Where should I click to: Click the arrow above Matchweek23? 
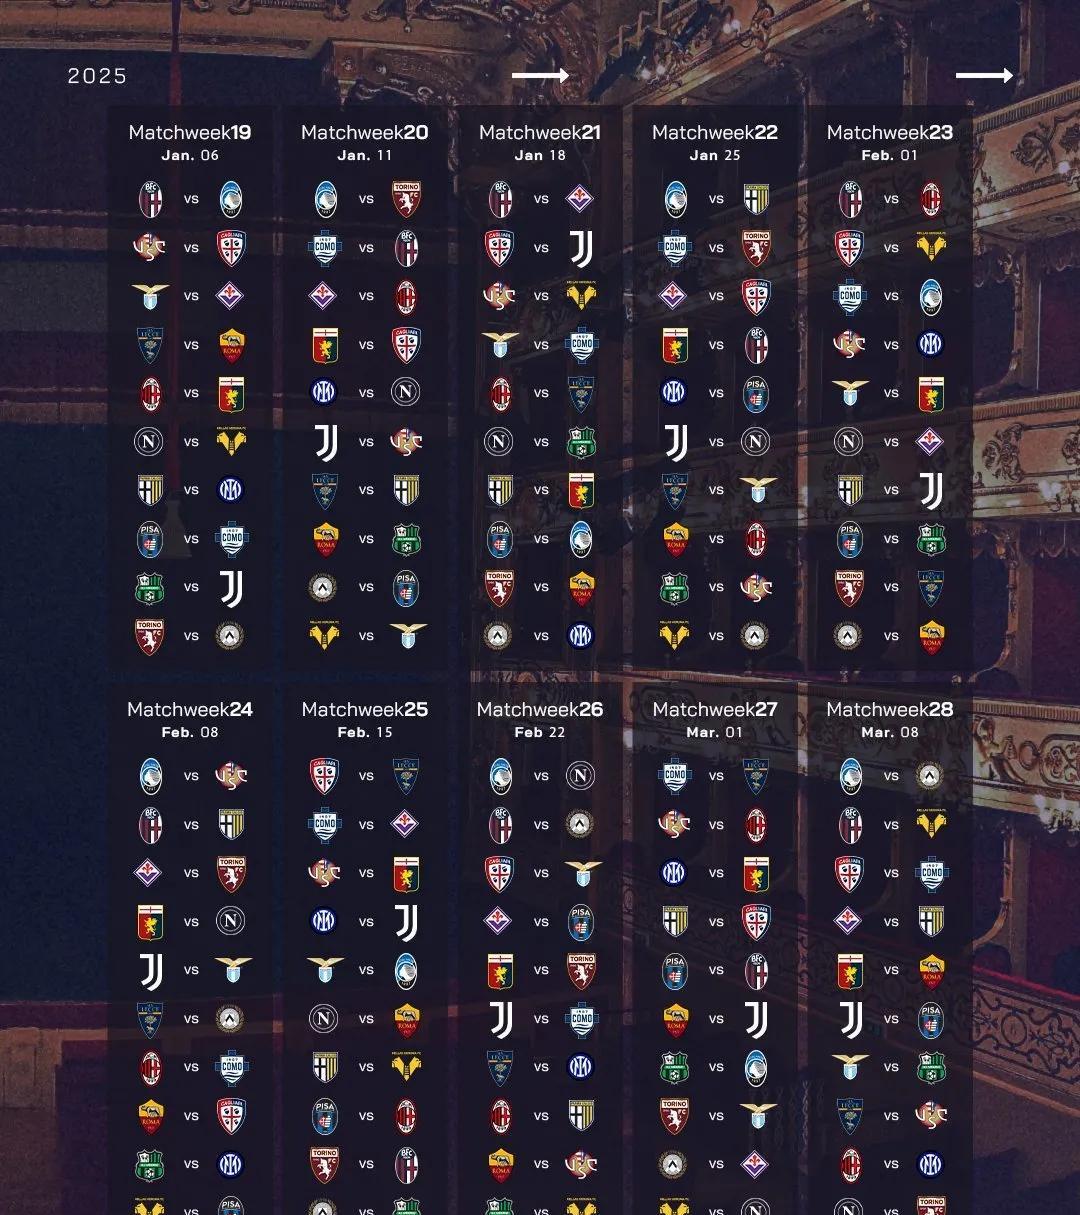pyautogui.click(x=984, y=76)
